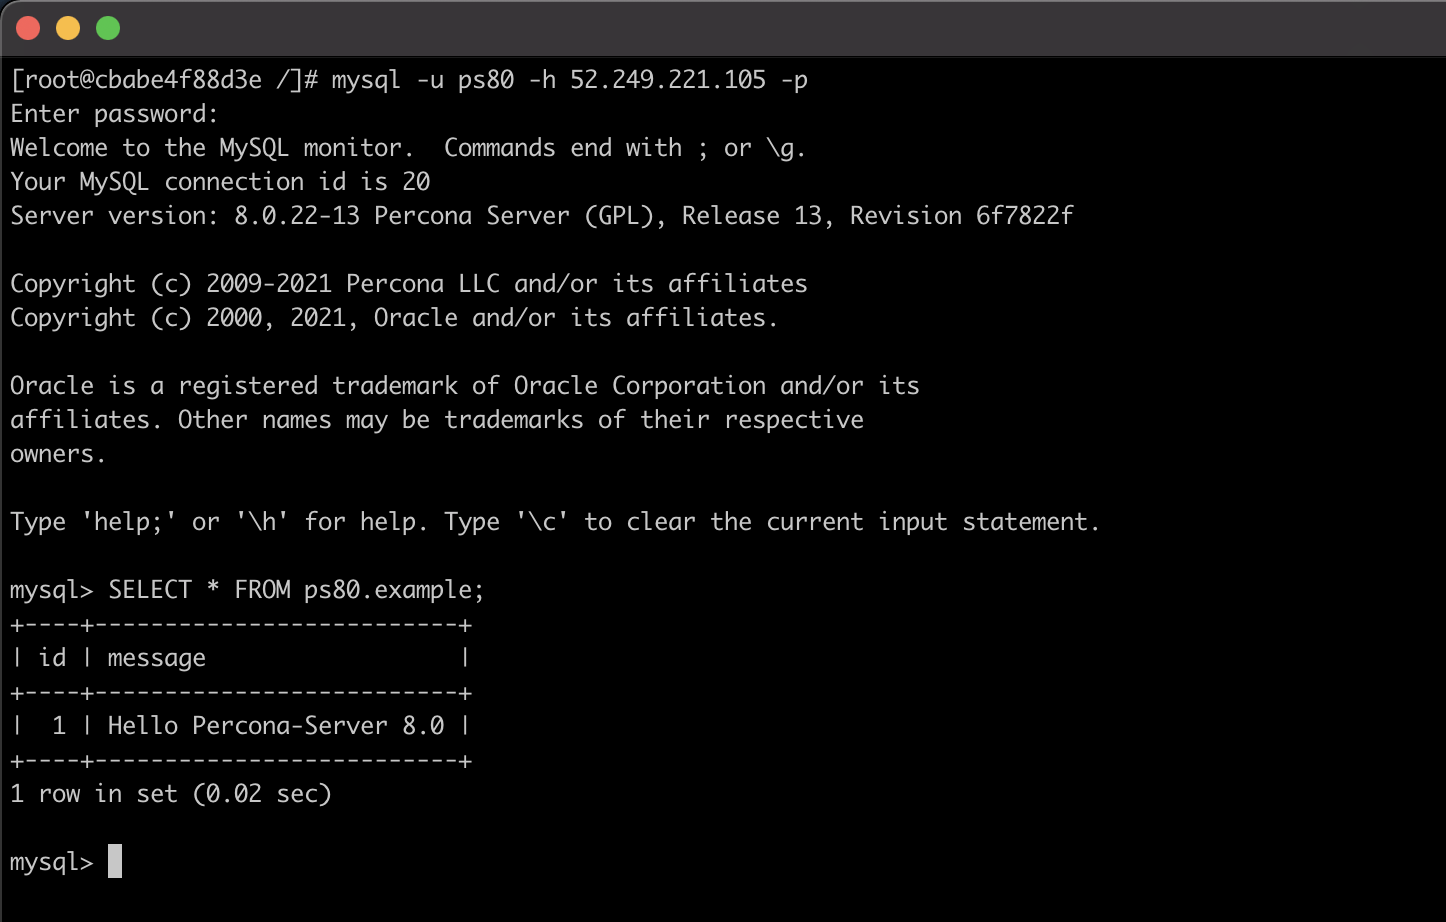Click the Oracle copyright line
The height and width of the screenshot is (922, 1446).
click(x=390, y=317)
